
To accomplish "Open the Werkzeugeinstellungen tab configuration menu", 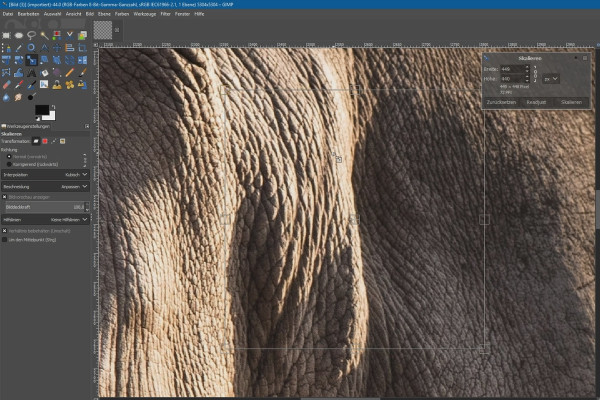I will [x=87, y=126].
